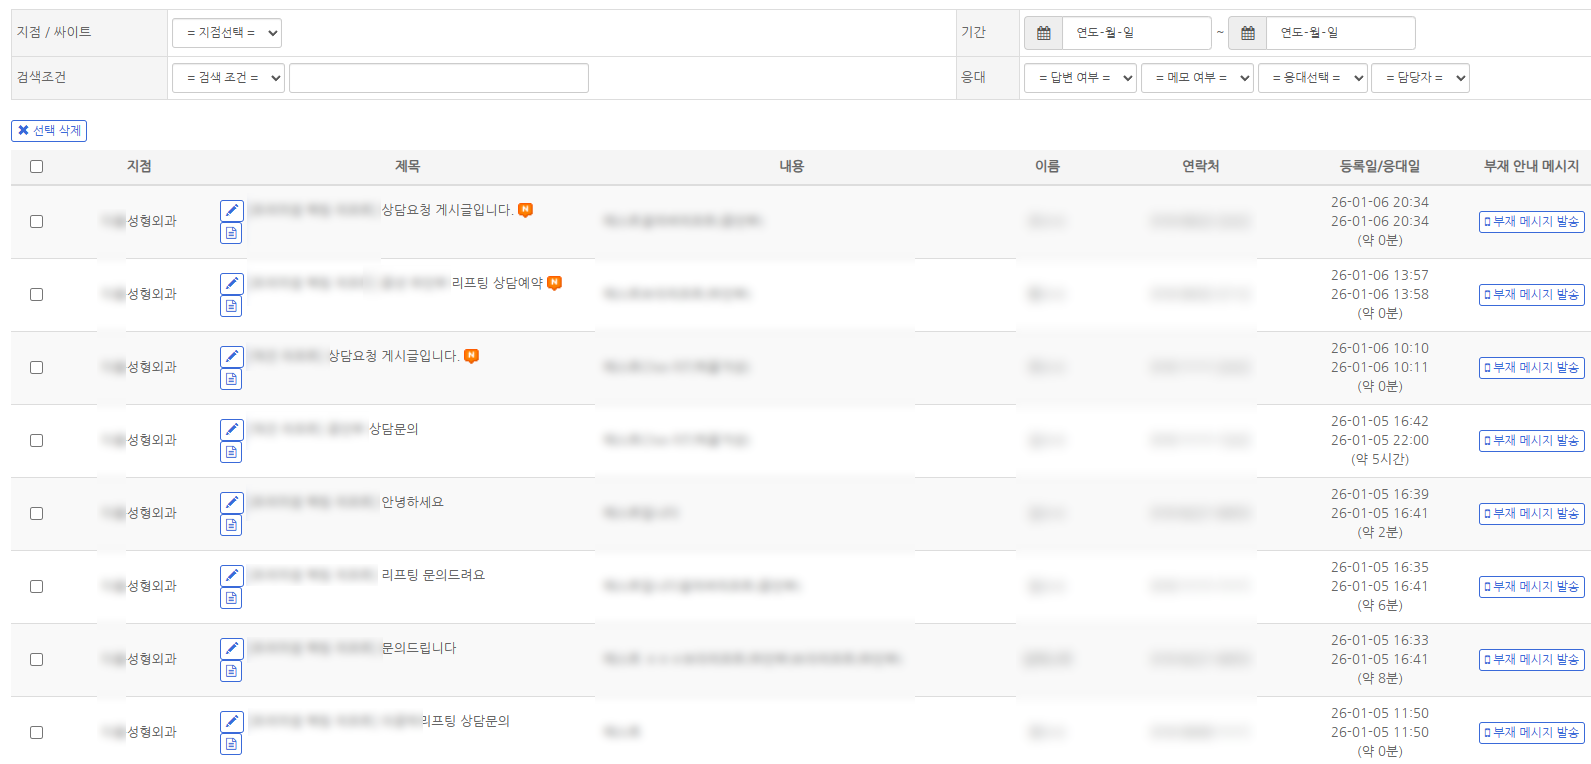Check the box for the 안녕하세요 row
The width and height of the screenshot is (1591, 764).
pyautogui.click(x=37, y=514)
